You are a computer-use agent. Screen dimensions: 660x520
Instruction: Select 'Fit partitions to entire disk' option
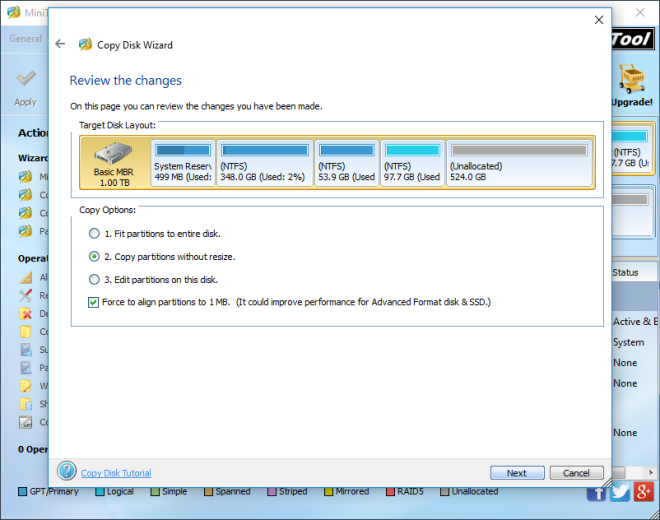(x=94, y=233)
